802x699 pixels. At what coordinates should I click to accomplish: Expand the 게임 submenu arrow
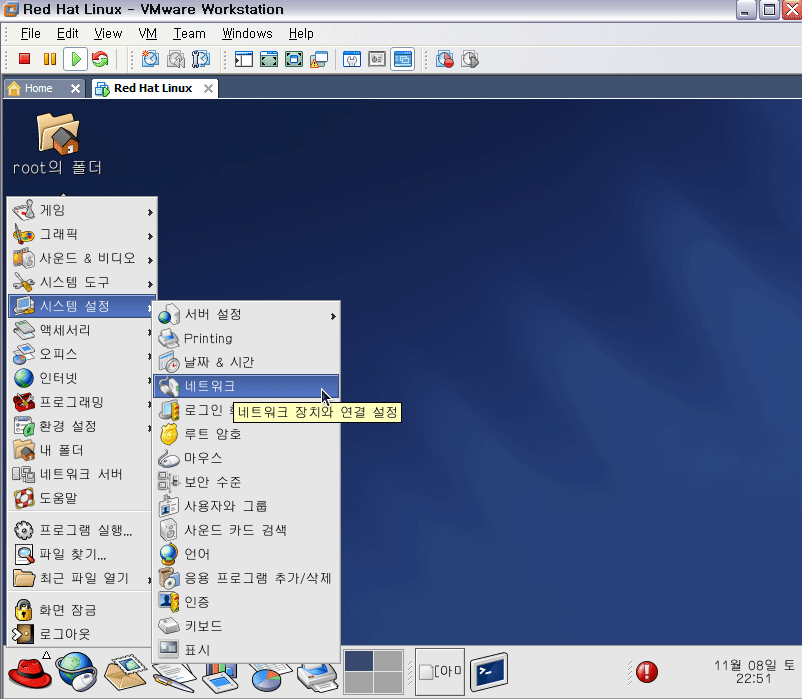pos(150,212)
